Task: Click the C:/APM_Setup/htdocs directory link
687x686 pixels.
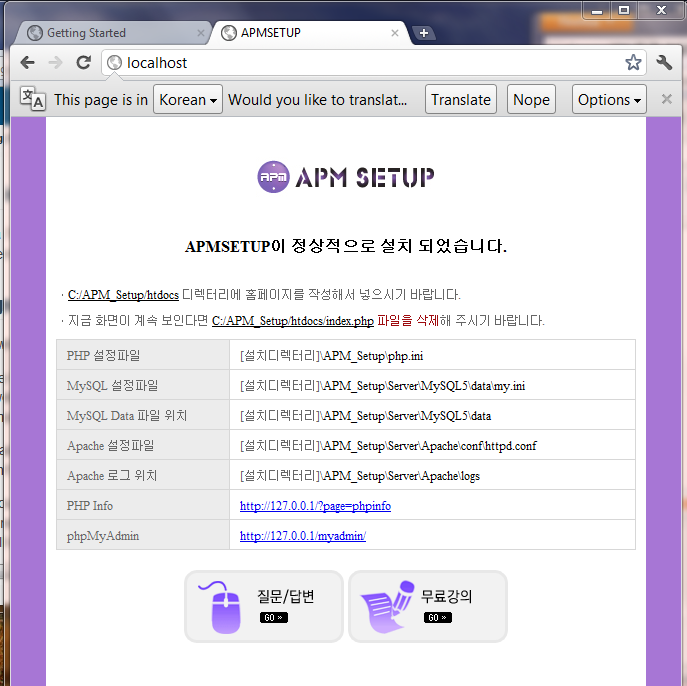Action: coord(123,295)
